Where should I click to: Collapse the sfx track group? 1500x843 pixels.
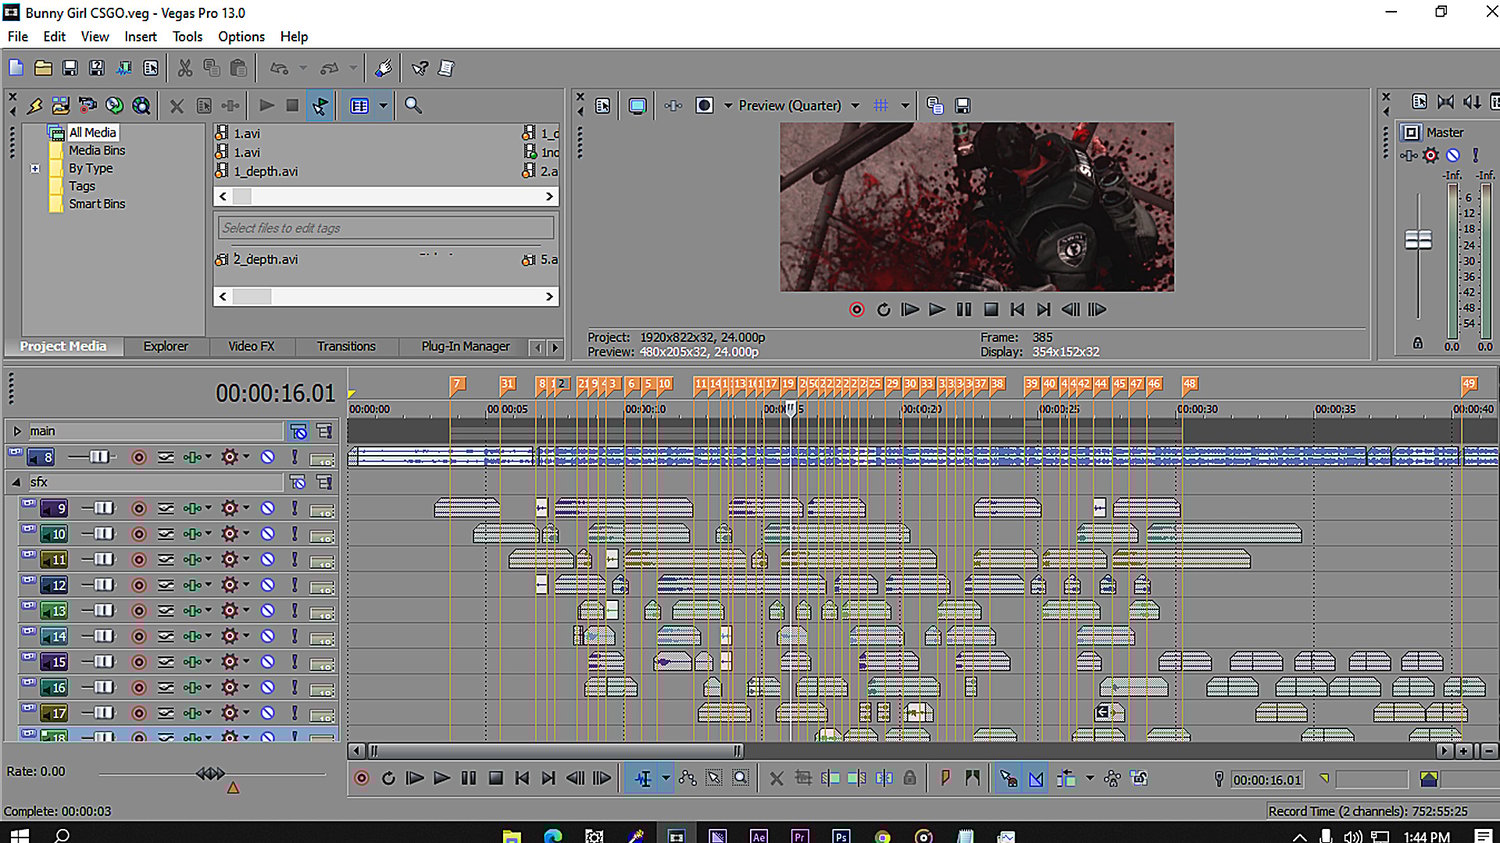tap(17, 482)
